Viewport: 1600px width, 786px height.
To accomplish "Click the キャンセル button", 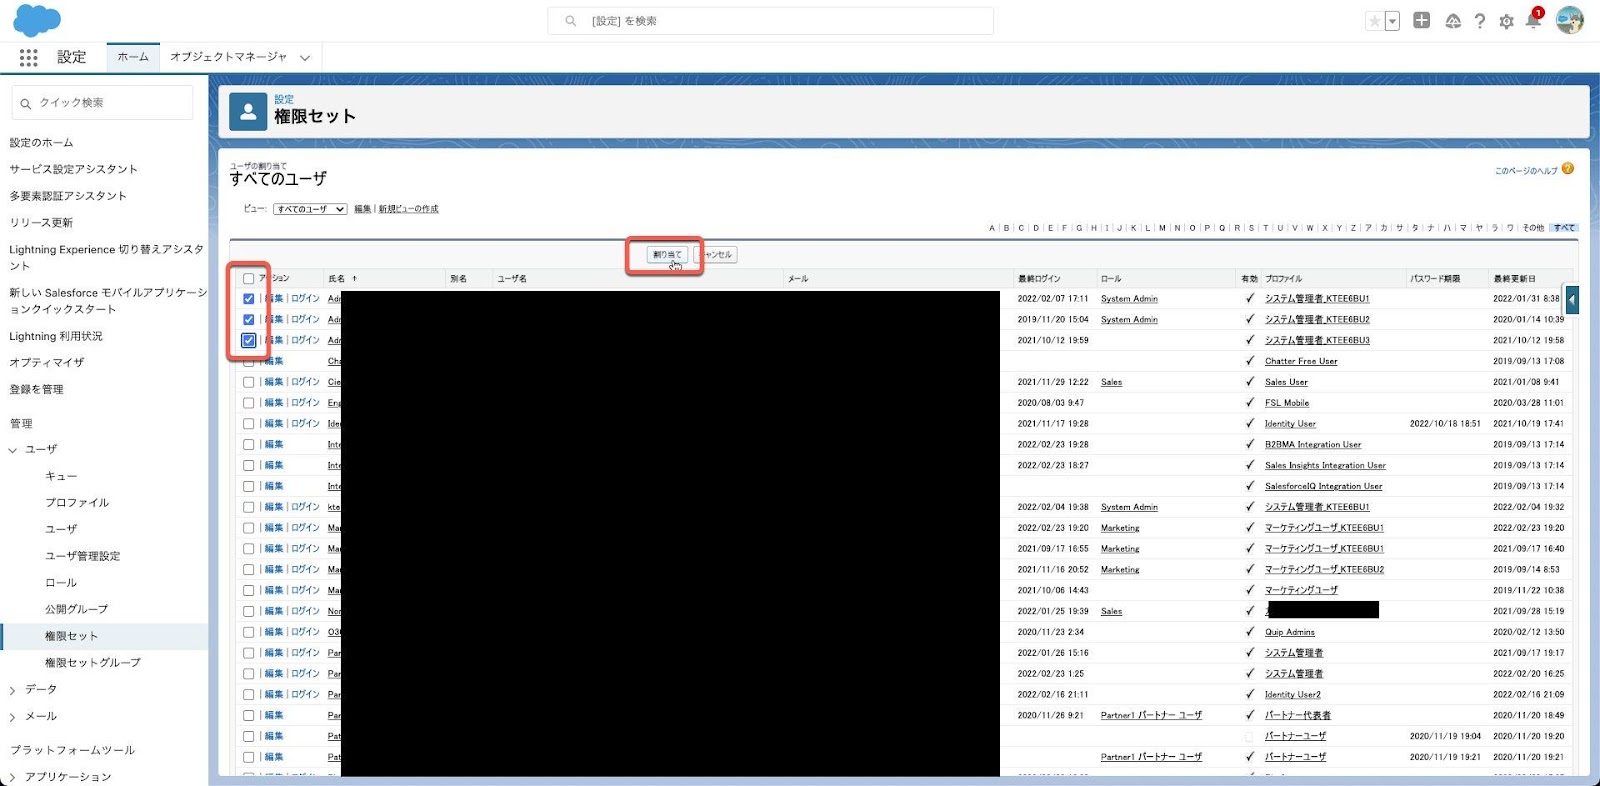I will (716, 255).
